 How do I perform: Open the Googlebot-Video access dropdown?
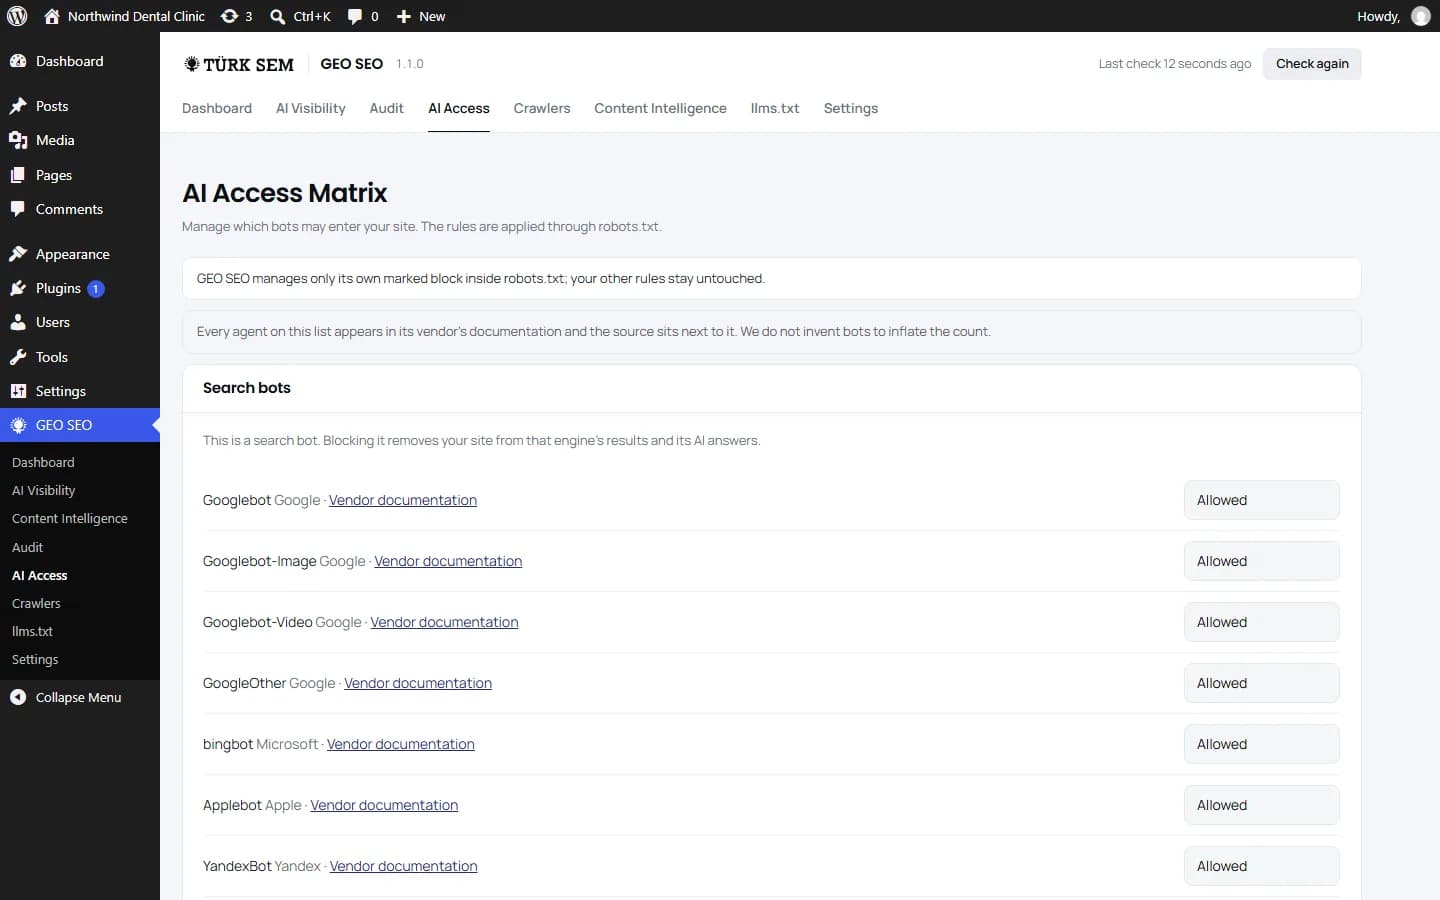pyautogui.click(x=1261, y=622)
